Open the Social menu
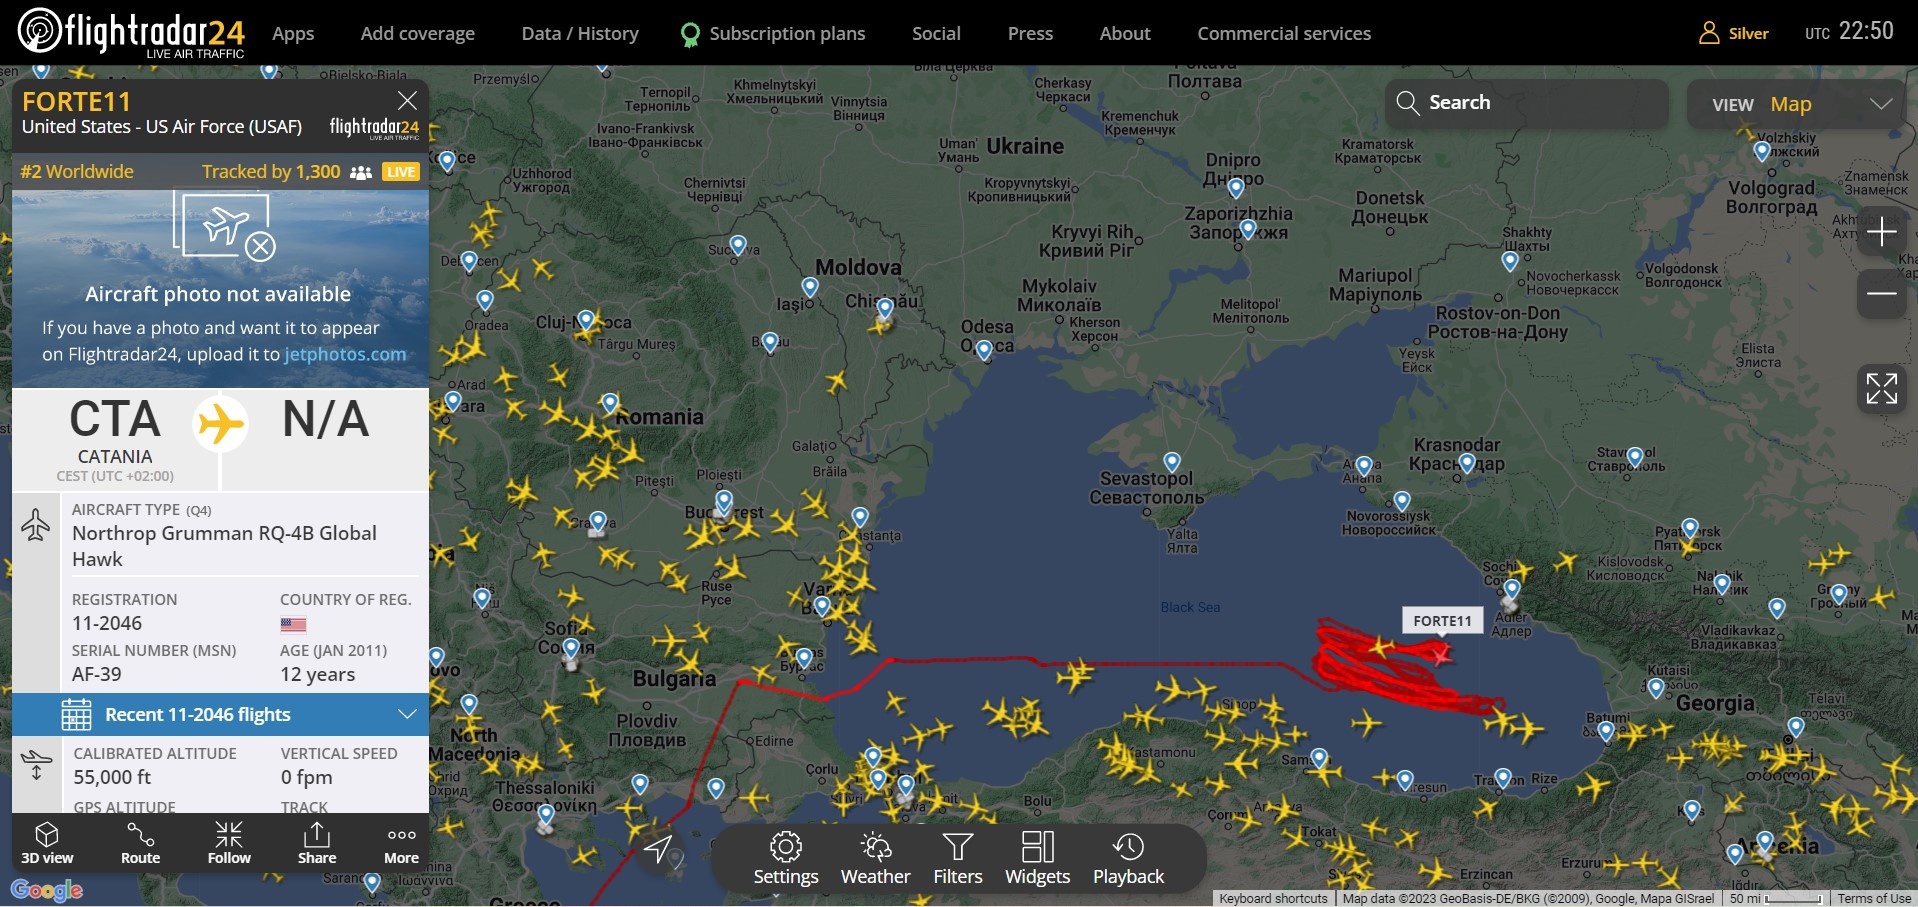 point(936,33)
